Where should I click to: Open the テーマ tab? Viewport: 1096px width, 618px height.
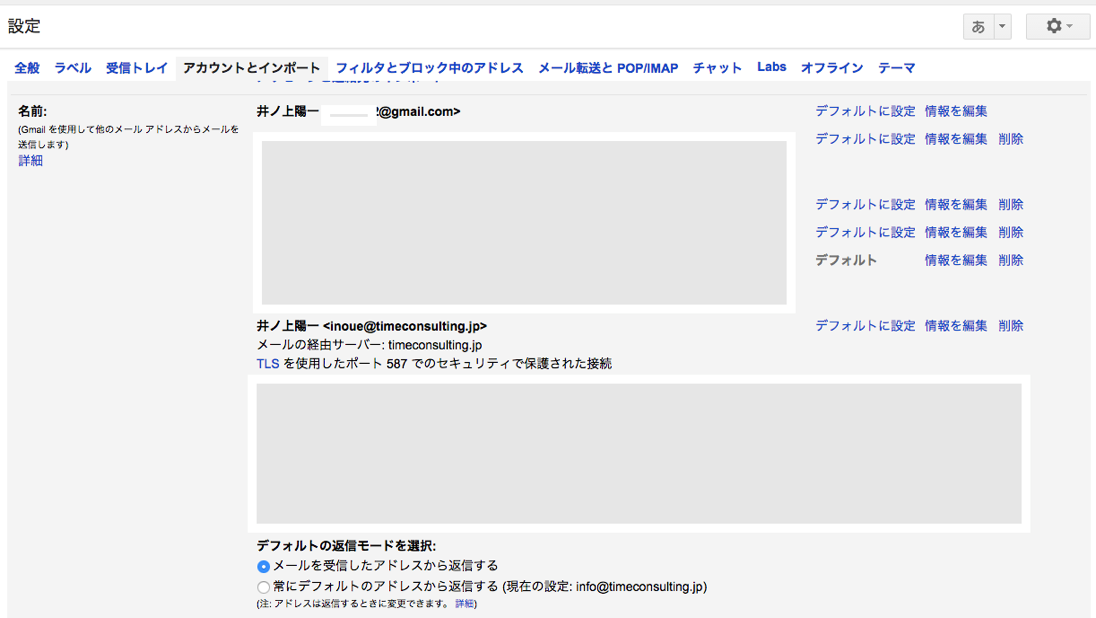click(897, 68)
